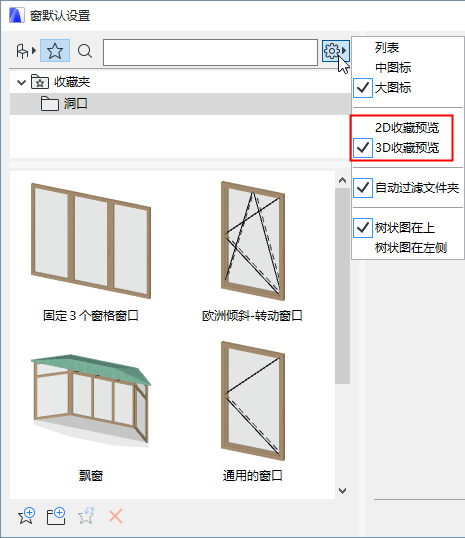Click the new folder plus icon
Screen dimensions: 465x538
coord(56,516)
